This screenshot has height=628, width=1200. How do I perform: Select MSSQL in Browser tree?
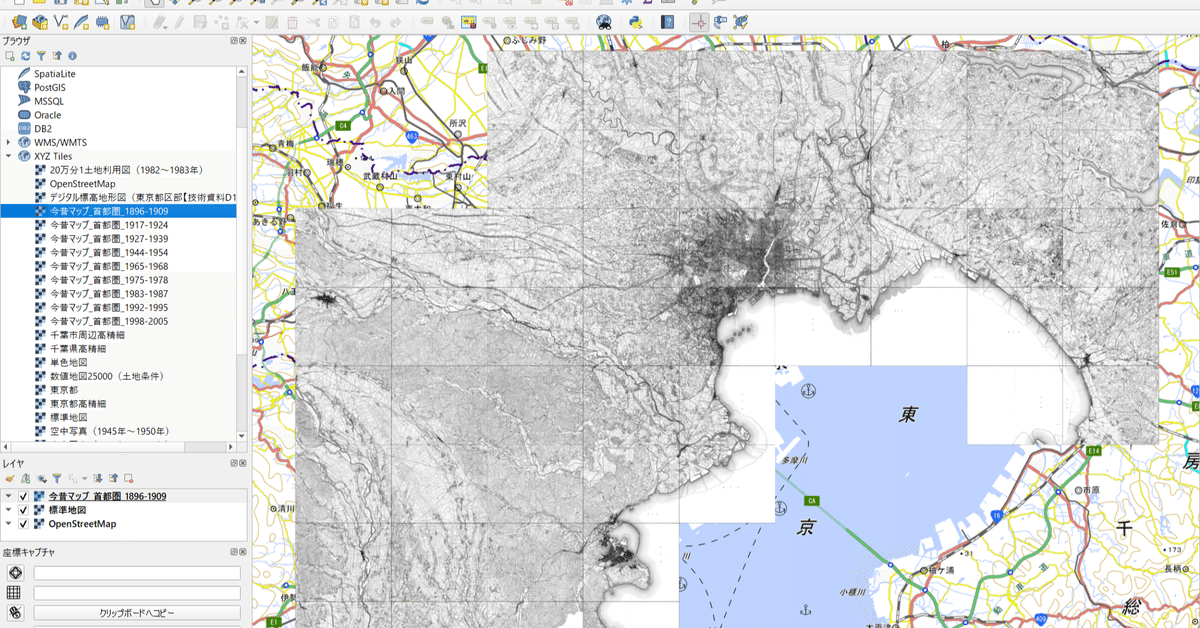[47, 101]
